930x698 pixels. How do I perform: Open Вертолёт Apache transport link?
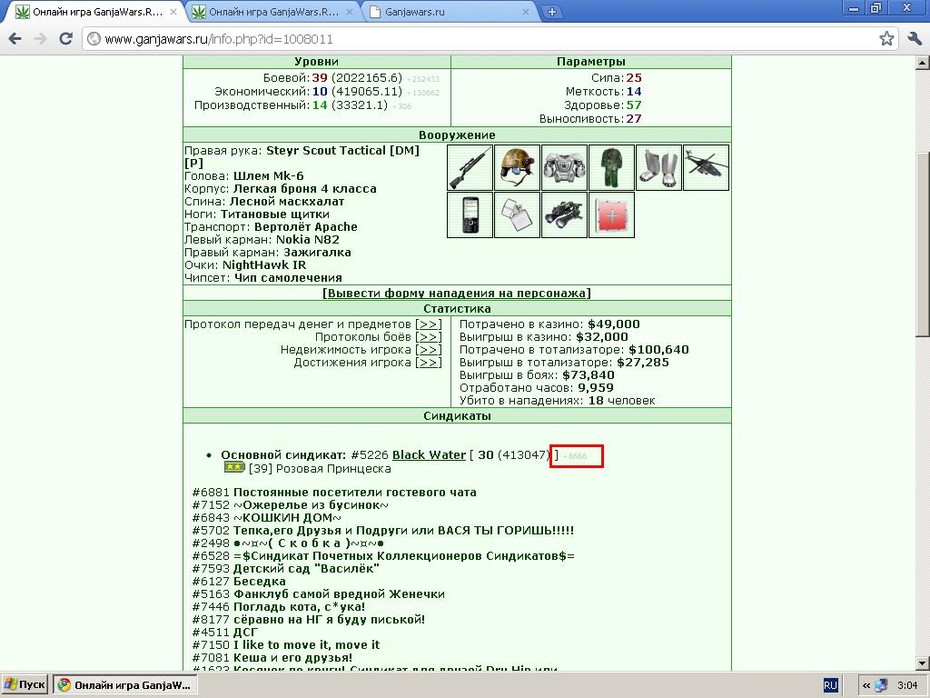click(305, 227)
